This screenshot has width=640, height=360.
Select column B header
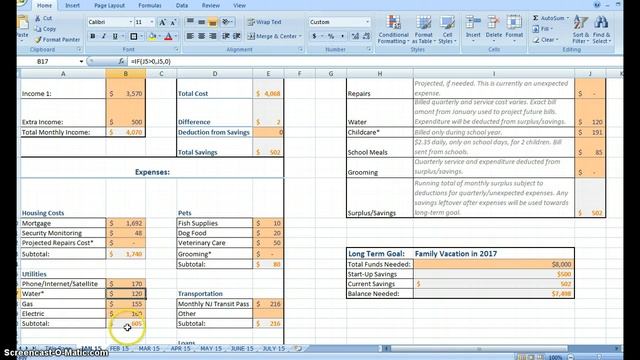tap(126, 73)
